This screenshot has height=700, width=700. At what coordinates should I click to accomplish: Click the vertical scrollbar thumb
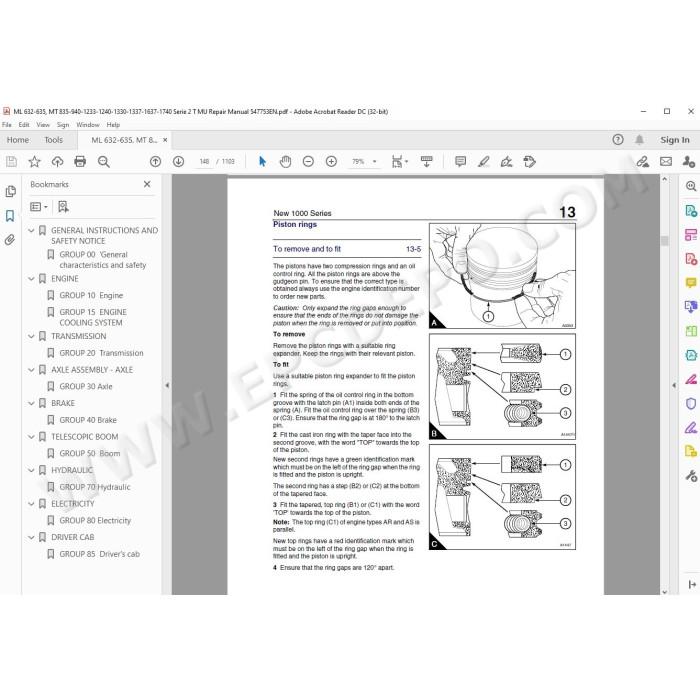pyautogui.click(x=664, y=241)
